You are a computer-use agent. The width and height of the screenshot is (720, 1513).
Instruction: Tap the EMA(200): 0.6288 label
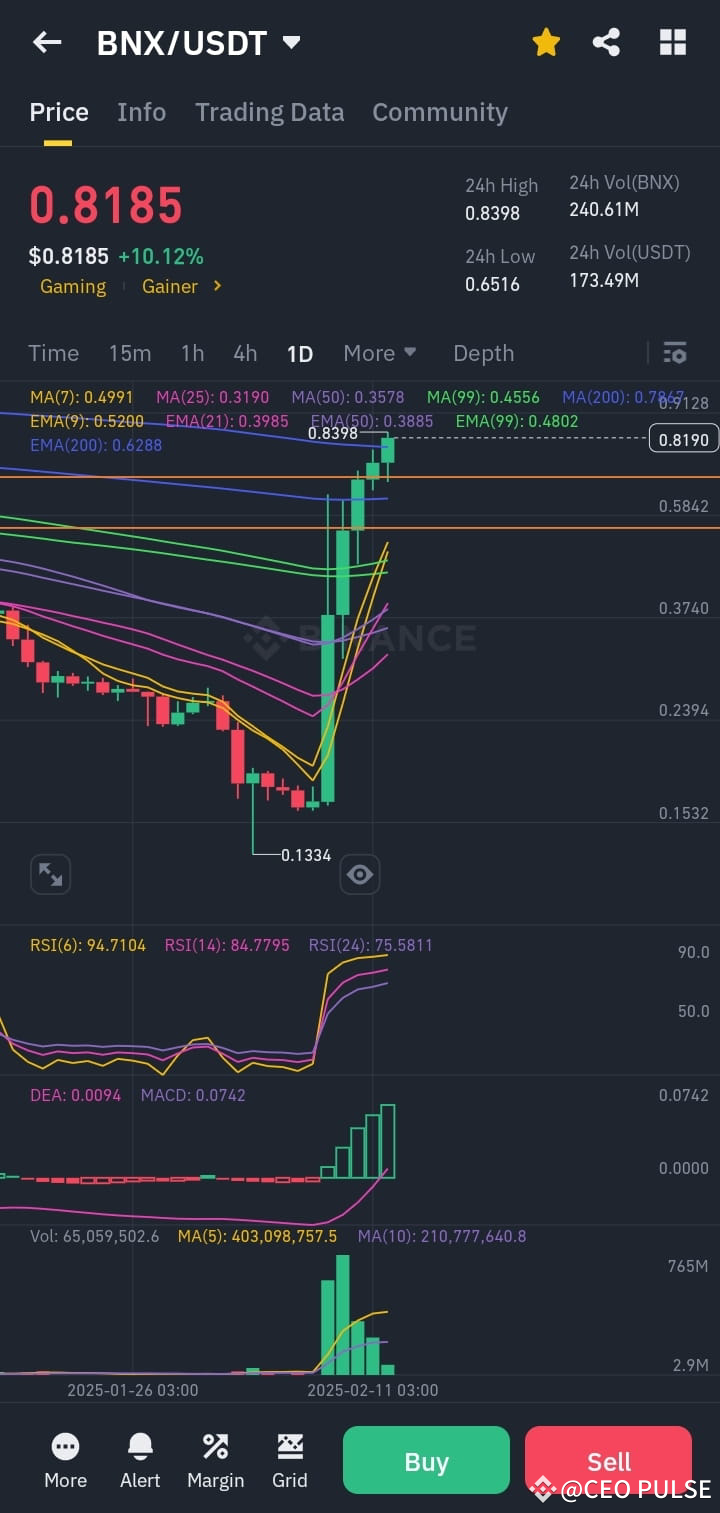tap(96, 445)
